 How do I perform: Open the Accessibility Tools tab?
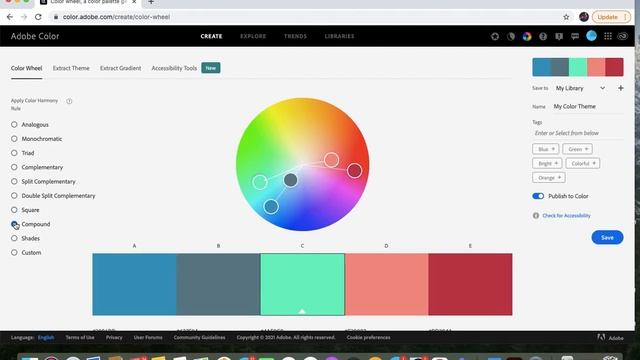pyautogui.click(x=174, y=68)
